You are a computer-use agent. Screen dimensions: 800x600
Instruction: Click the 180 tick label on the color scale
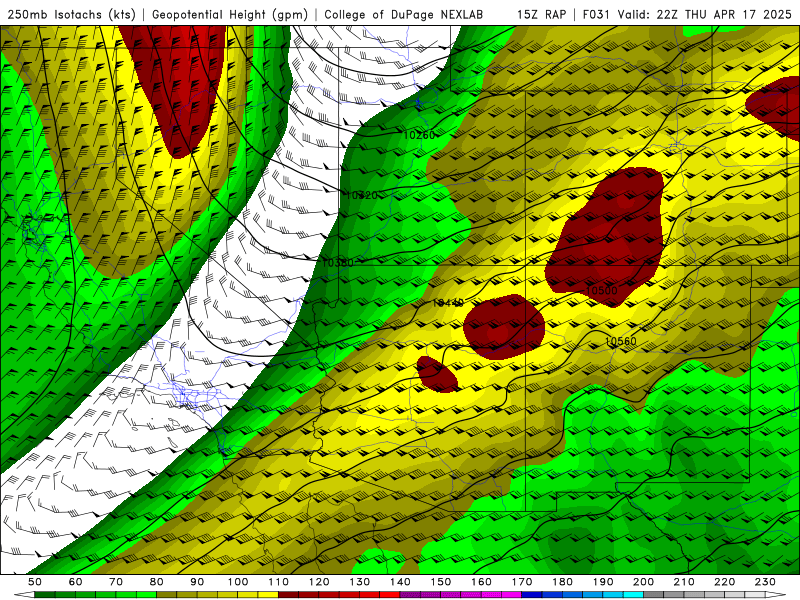pyautogui.click(x=562, y=582)
